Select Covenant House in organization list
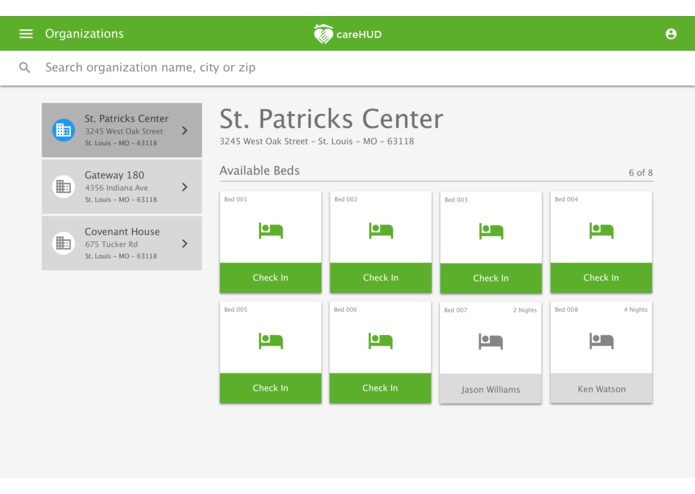This screenshot has height=494, width=695. click(122, 243)
